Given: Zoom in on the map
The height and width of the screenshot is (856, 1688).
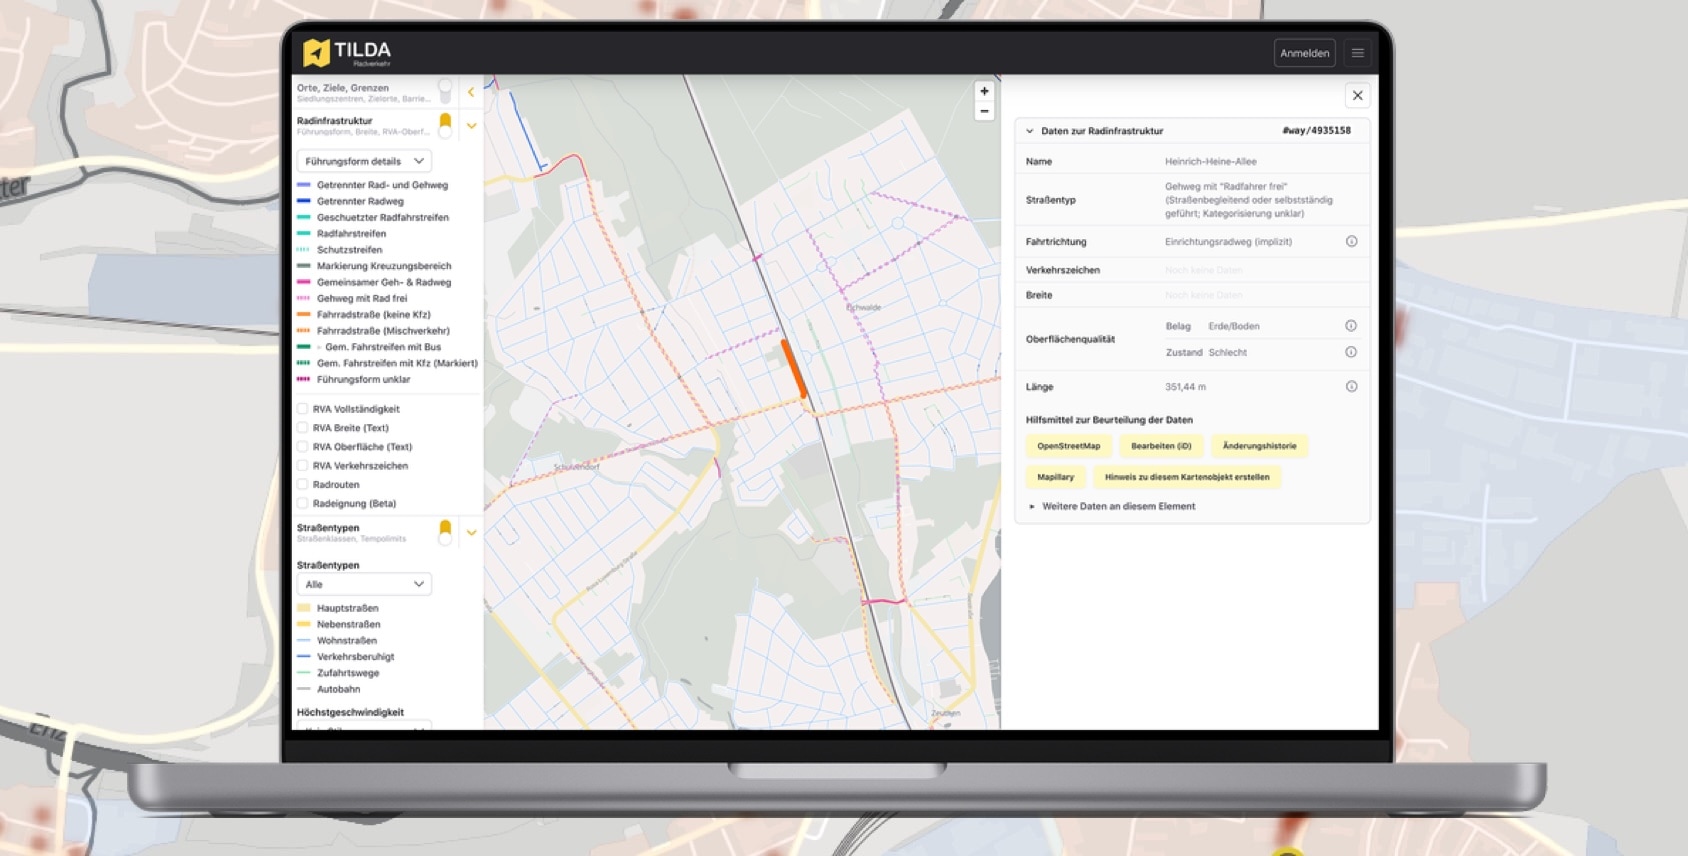Looking at the screenshot, I should coord(984,91).
